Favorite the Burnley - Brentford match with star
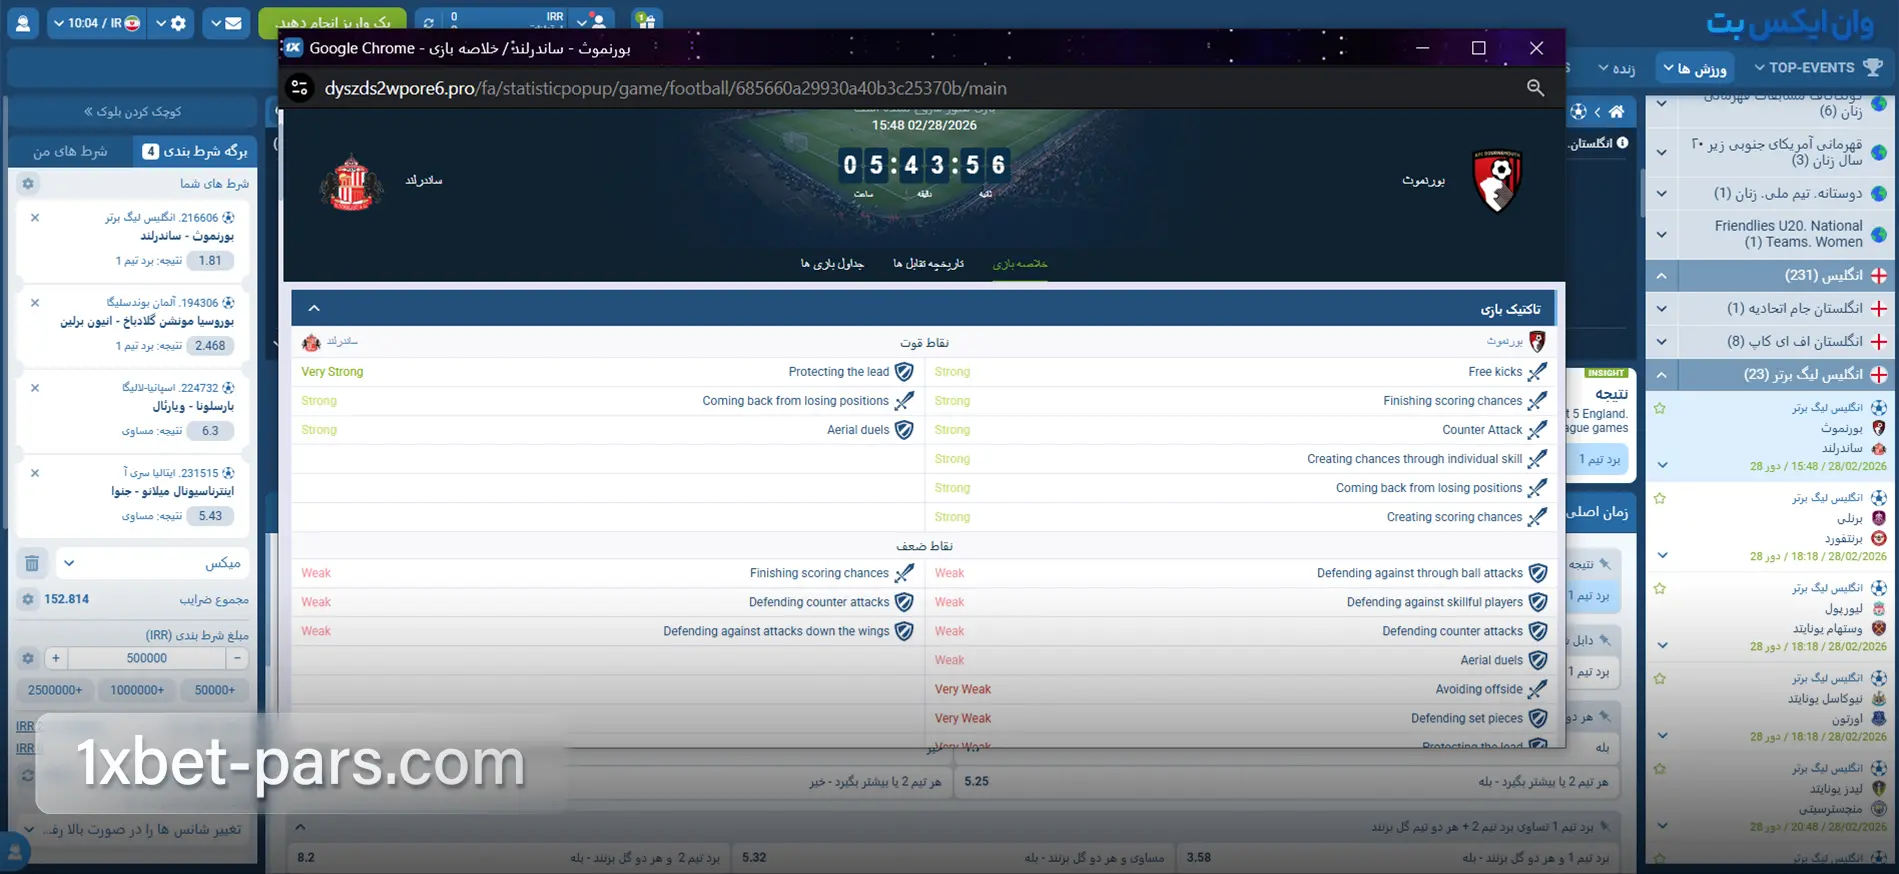This screenshot has height=874, width=1899. 1660,498
